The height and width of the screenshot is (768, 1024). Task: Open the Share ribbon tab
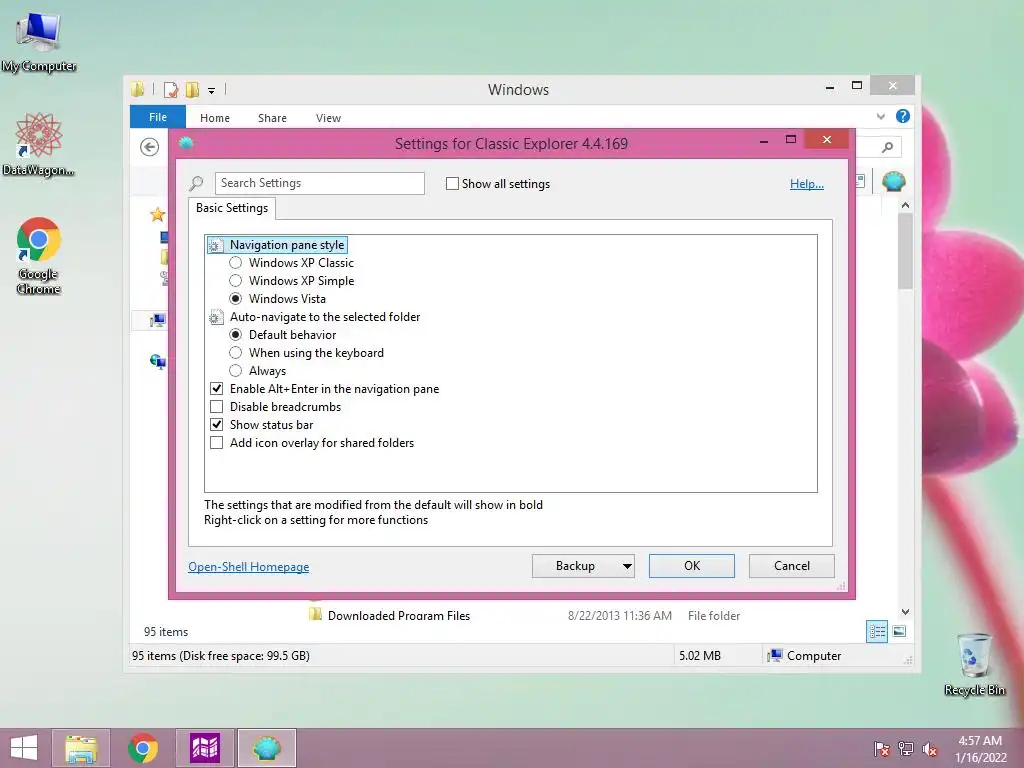click(272, 118)
